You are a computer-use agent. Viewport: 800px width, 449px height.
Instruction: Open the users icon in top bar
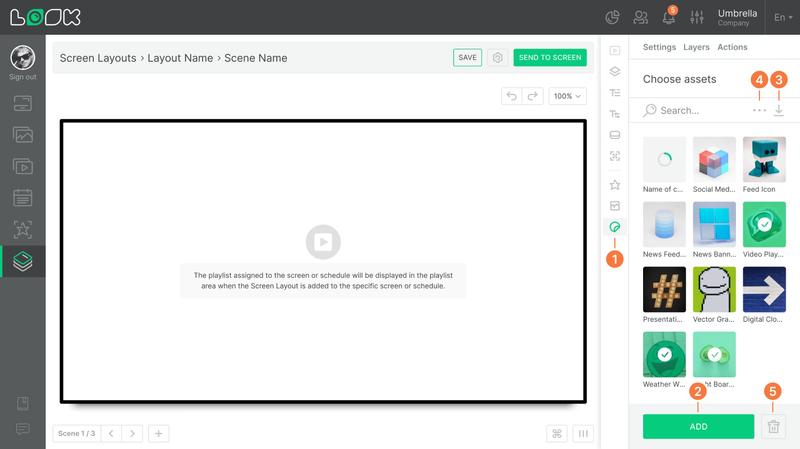[640, 17]
